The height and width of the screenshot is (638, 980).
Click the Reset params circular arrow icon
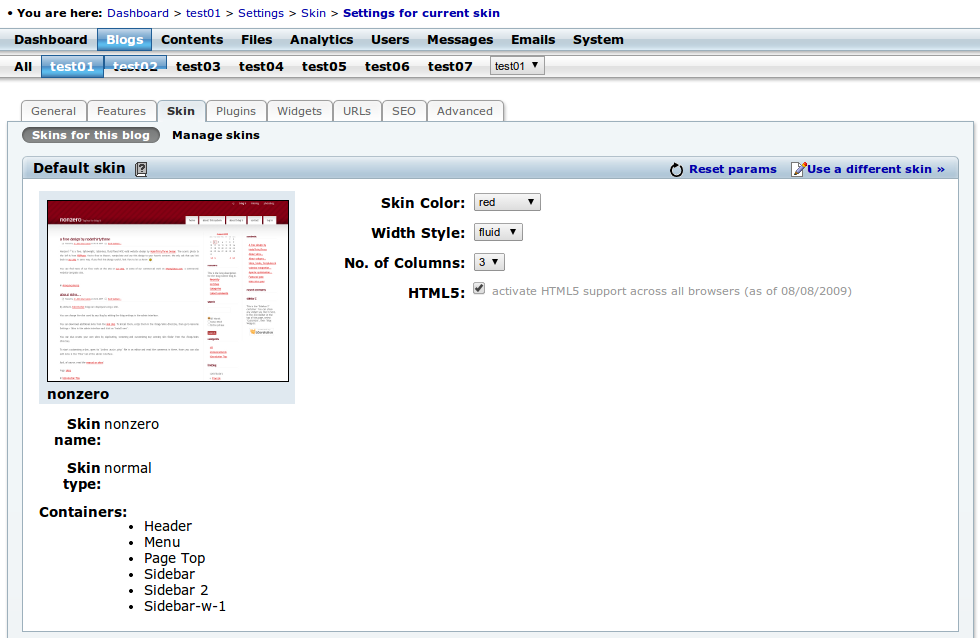(x=676, y=169)
